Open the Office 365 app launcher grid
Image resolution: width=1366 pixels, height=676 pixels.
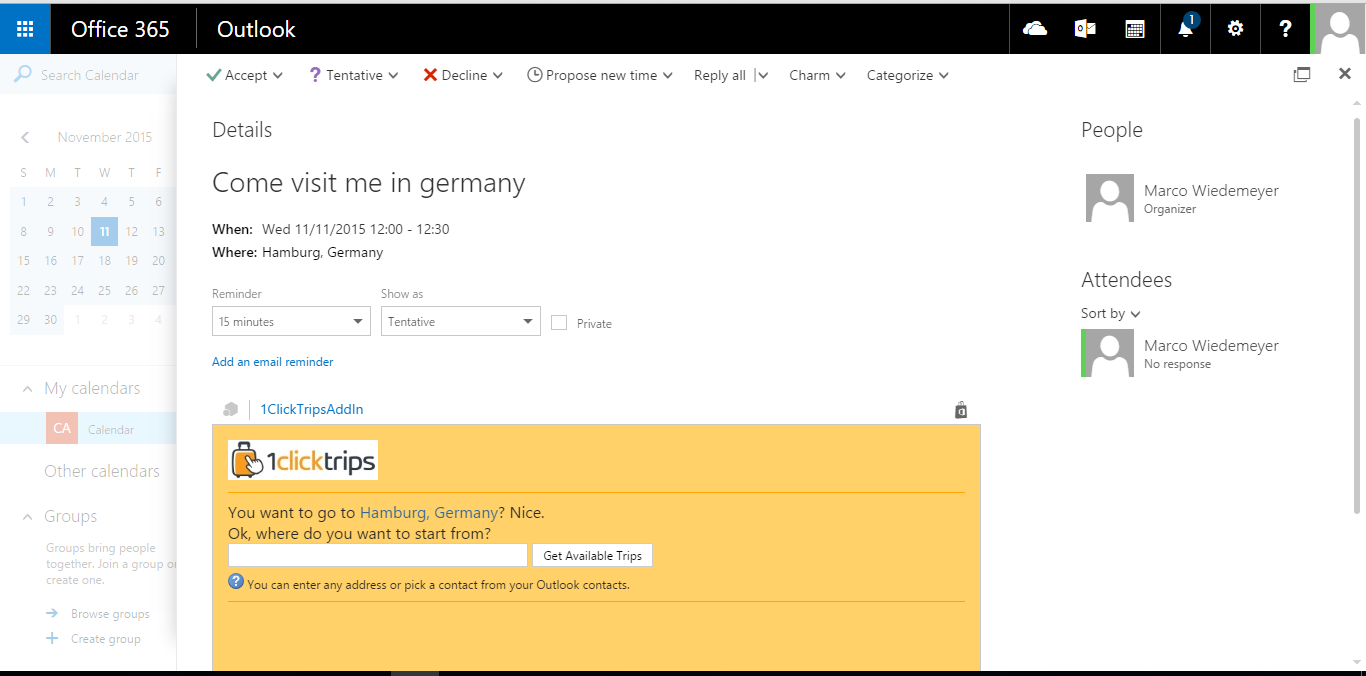tap(25, 29)
